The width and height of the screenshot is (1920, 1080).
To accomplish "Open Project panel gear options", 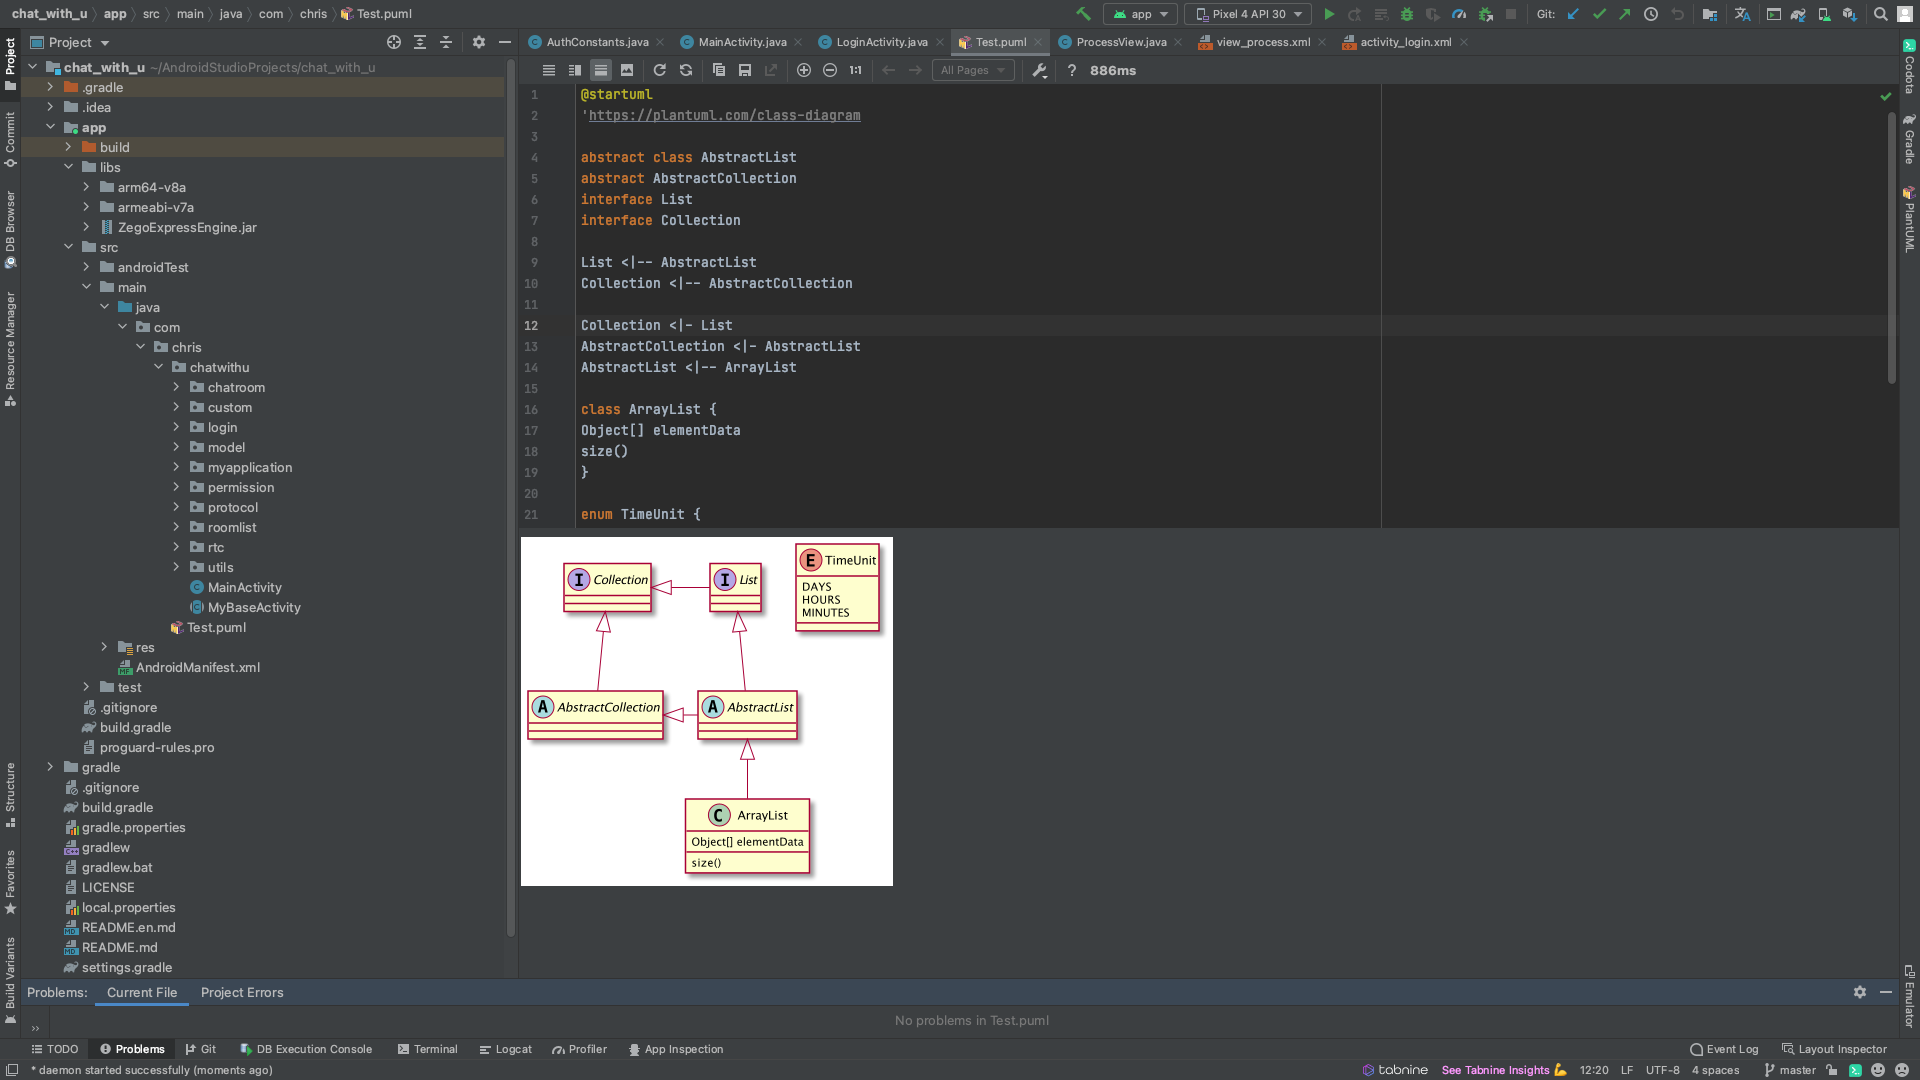I will pos(478,42).
